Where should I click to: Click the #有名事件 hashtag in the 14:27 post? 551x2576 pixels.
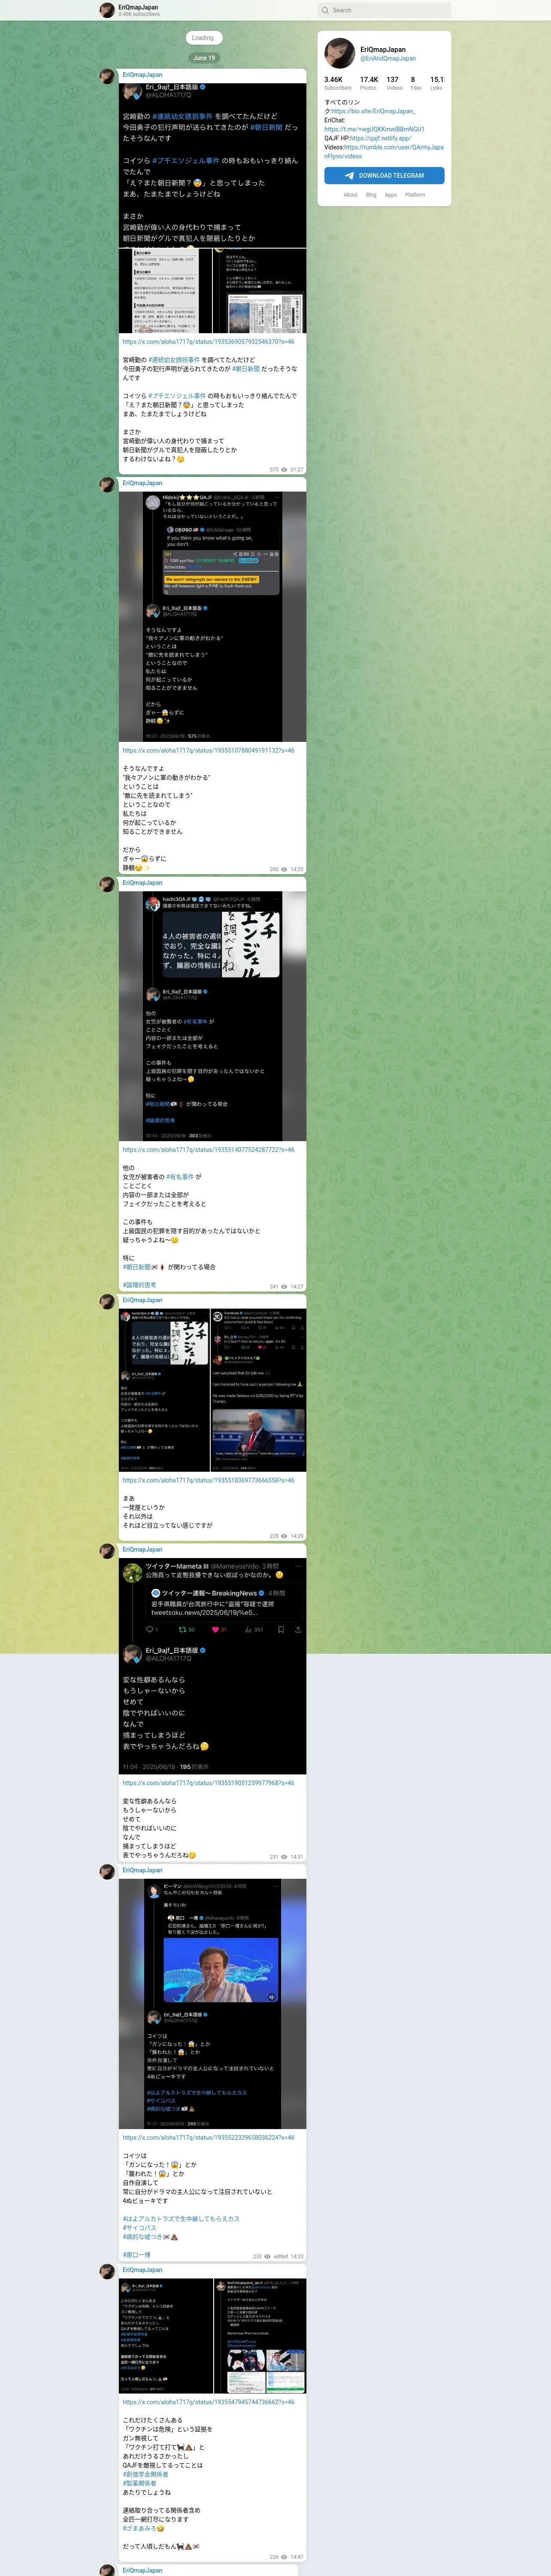click(x=180, y=1177)
